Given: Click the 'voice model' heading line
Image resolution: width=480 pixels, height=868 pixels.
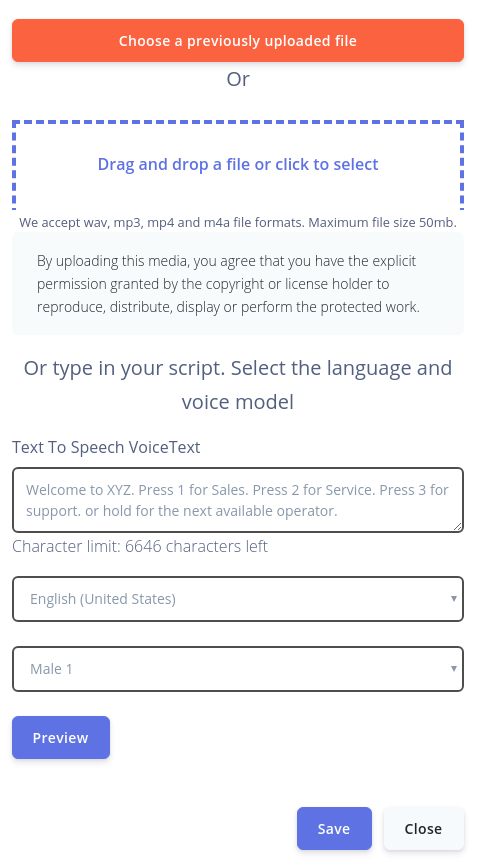Looking at the screenshot, I should tap(238, 402).
